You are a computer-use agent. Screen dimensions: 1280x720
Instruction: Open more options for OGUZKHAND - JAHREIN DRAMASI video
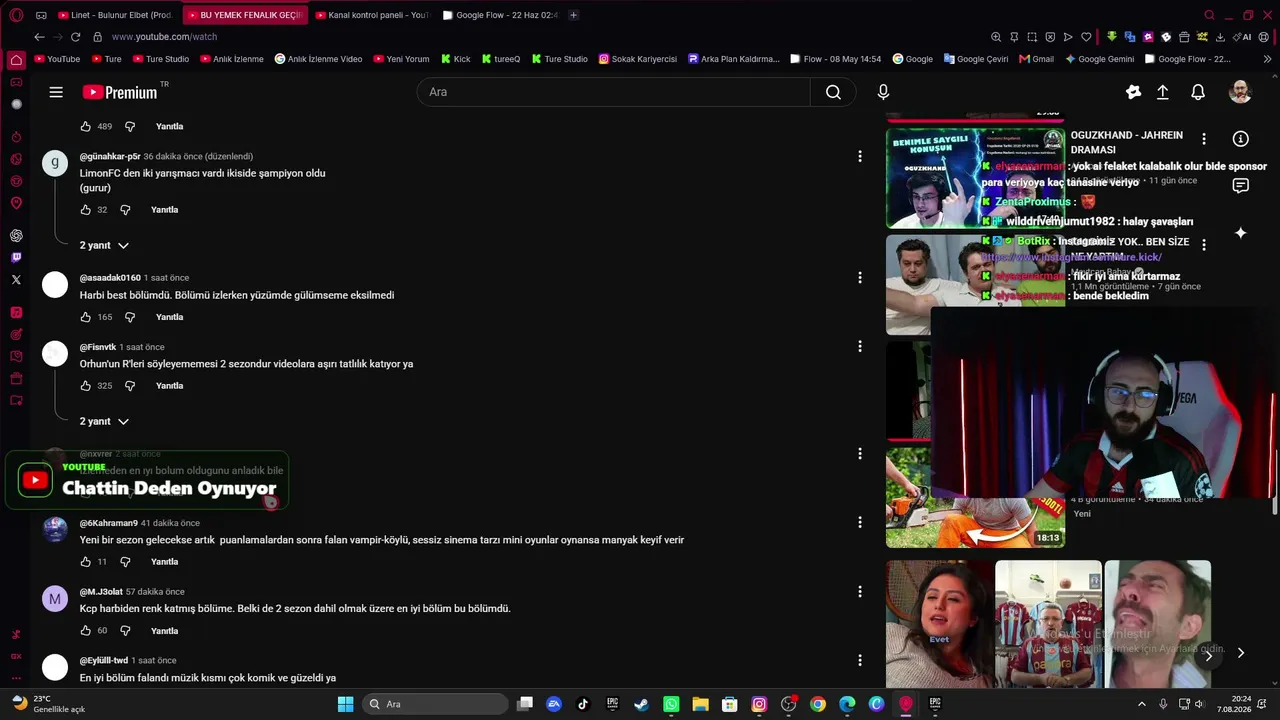point(1204,139)
